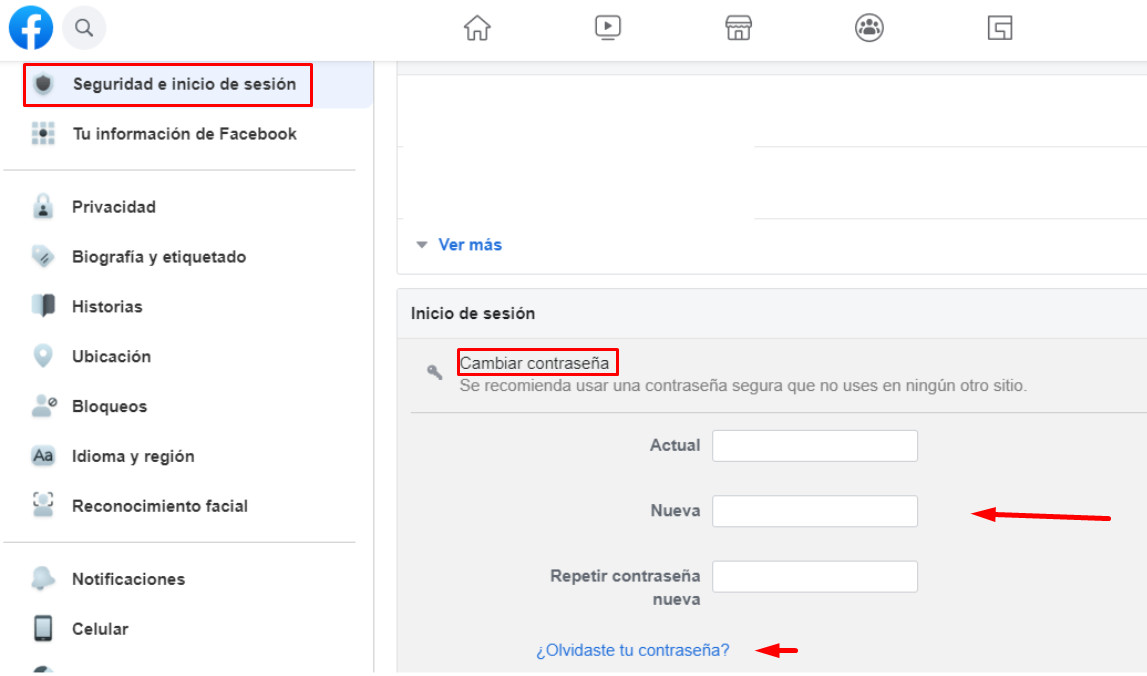Open Gaming via the controller icon
This screenshot has width=1147, height=676.
tap(1000, 29)
